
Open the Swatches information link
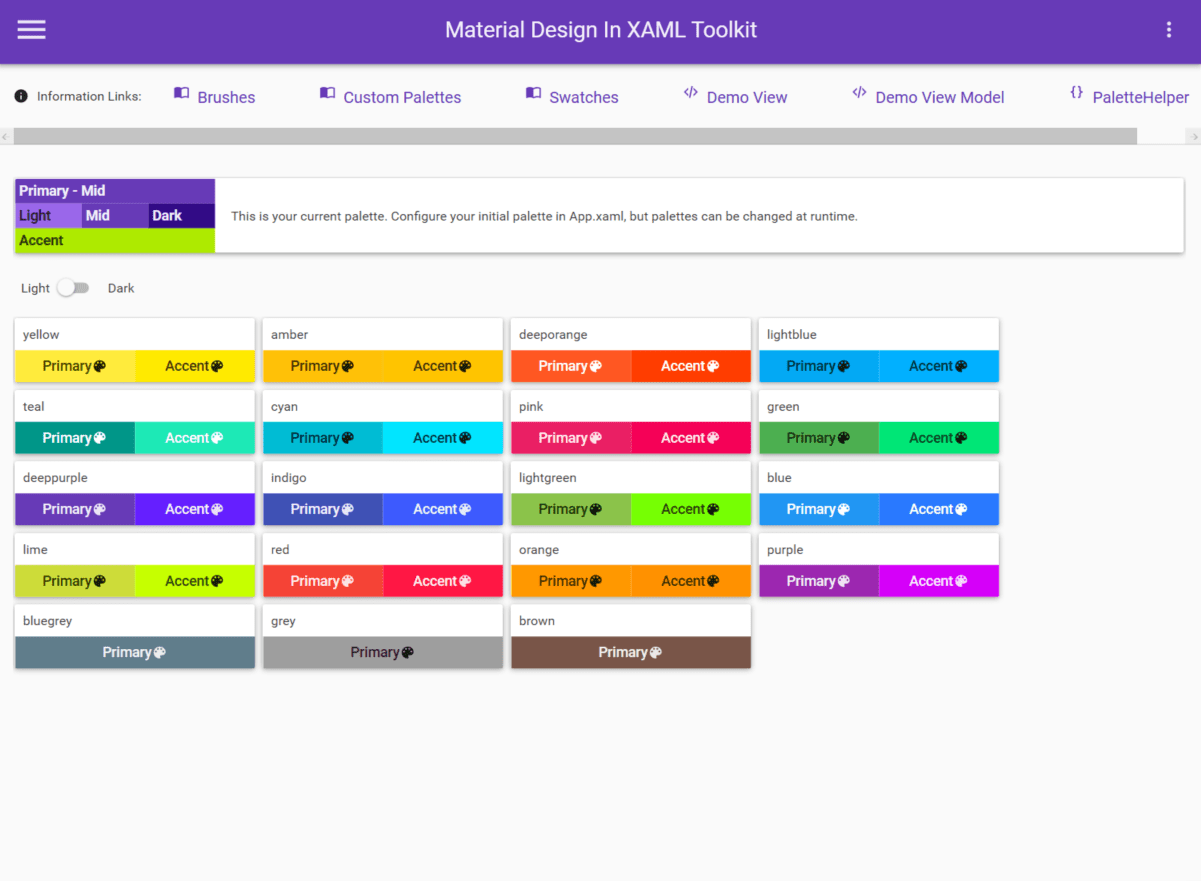584,97
